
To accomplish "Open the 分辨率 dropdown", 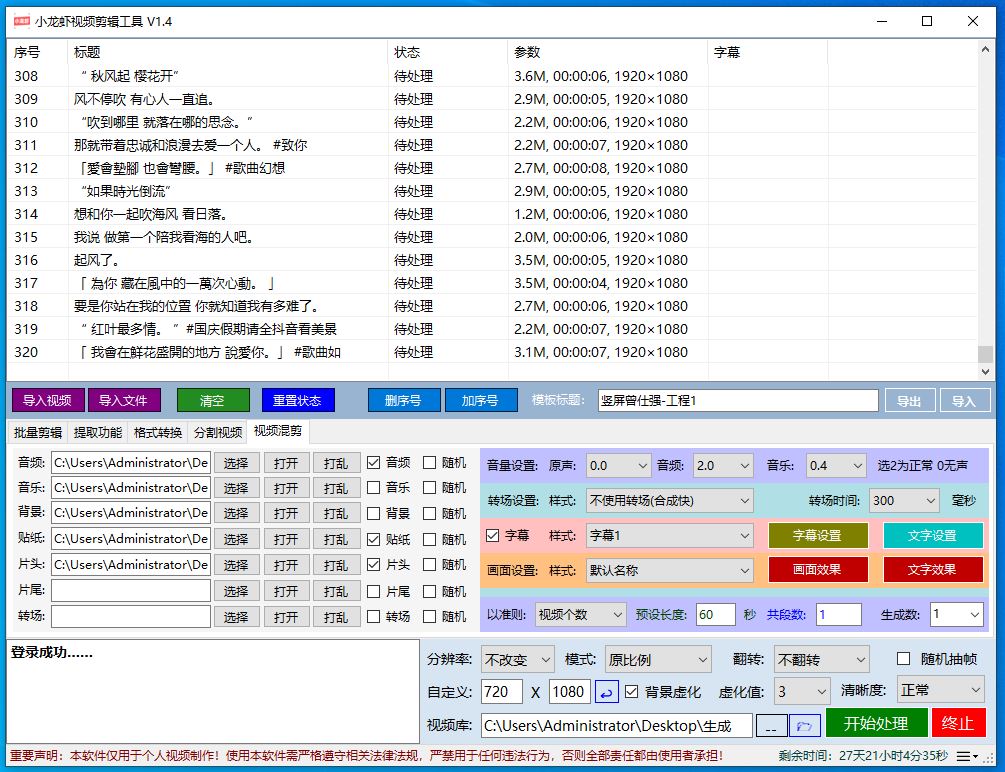I will click(517, 660).
